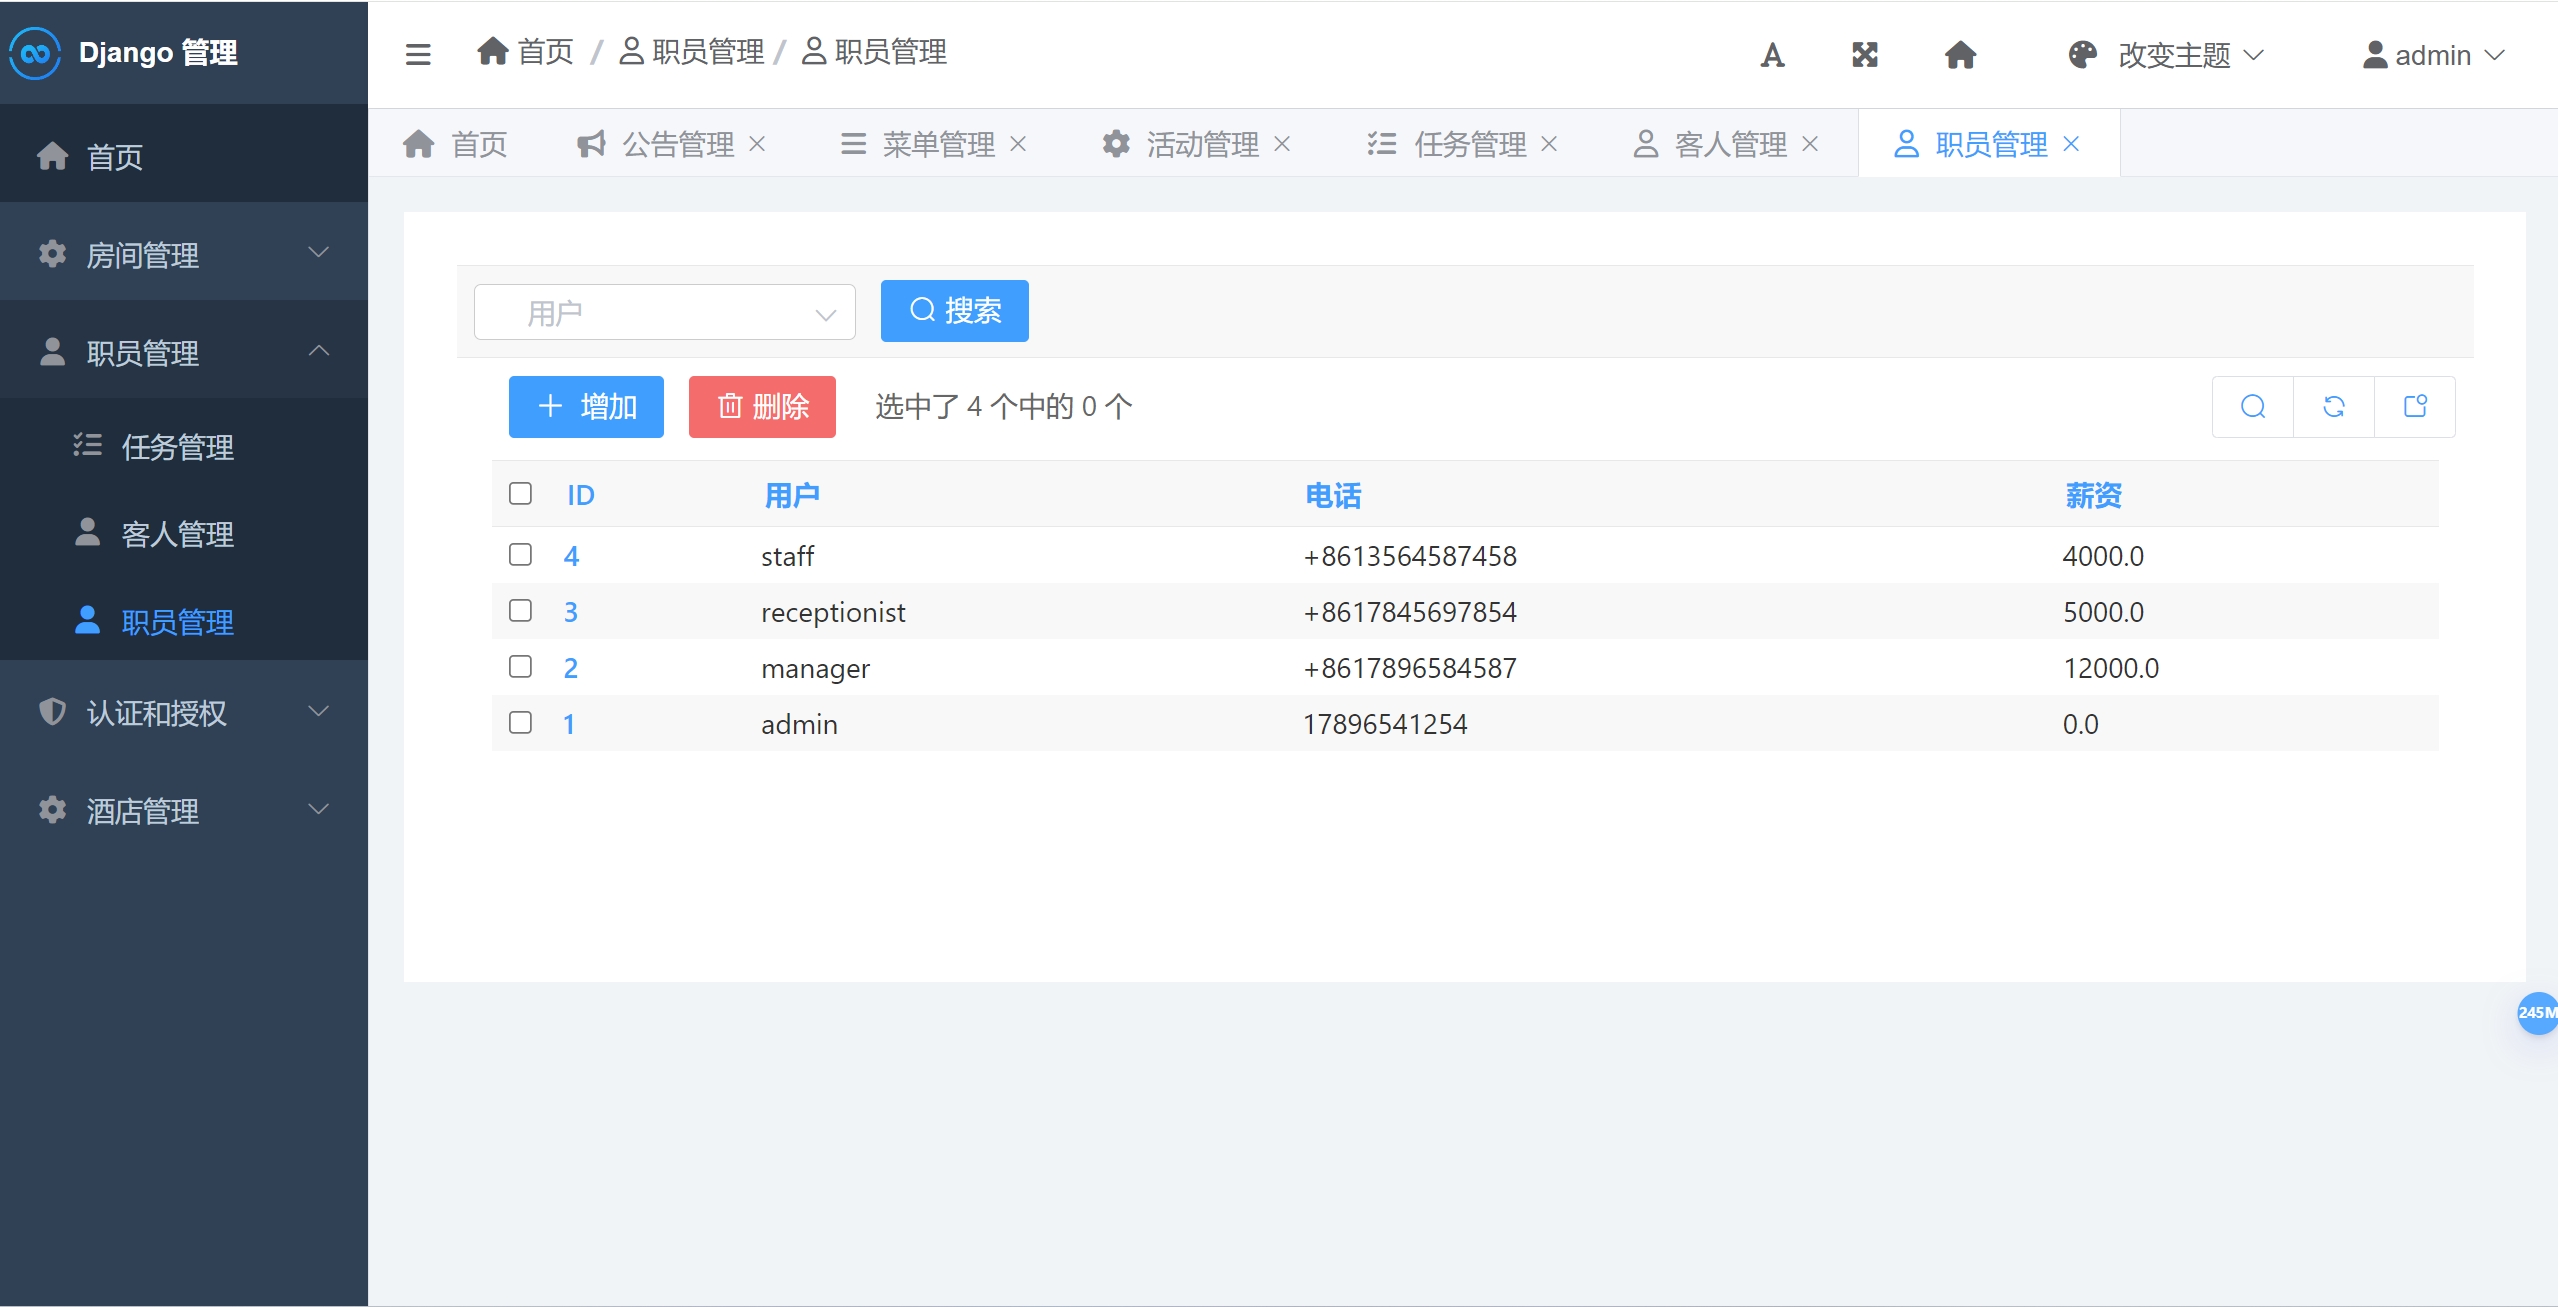2558x1307 pixels.
Task: Open the 用户 filter dropdown
Action: pyautogui.click(x=664, y=313)
